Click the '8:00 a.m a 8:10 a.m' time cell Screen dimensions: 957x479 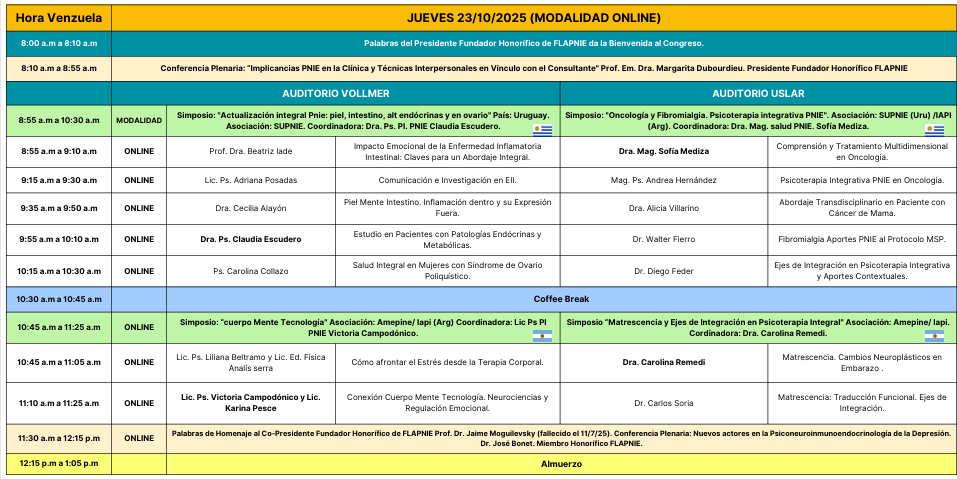59,44
